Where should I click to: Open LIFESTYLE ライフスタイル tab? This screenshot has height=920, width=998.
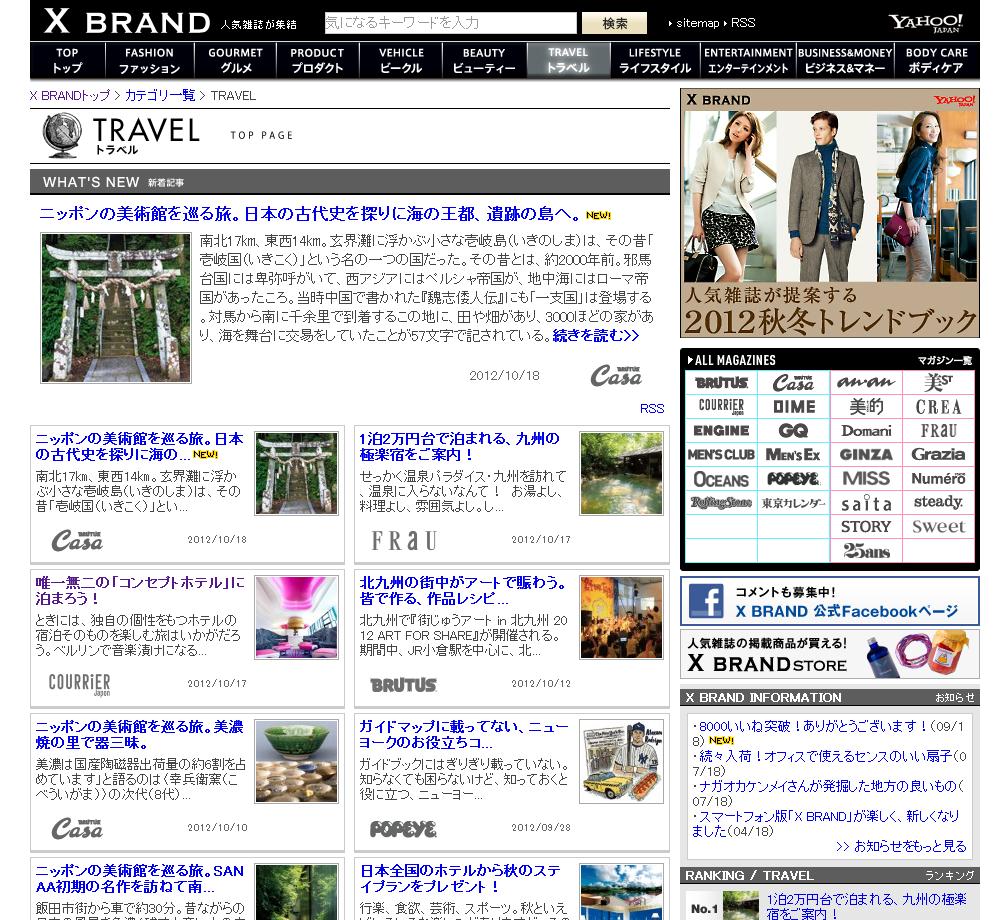coord(655,60)
